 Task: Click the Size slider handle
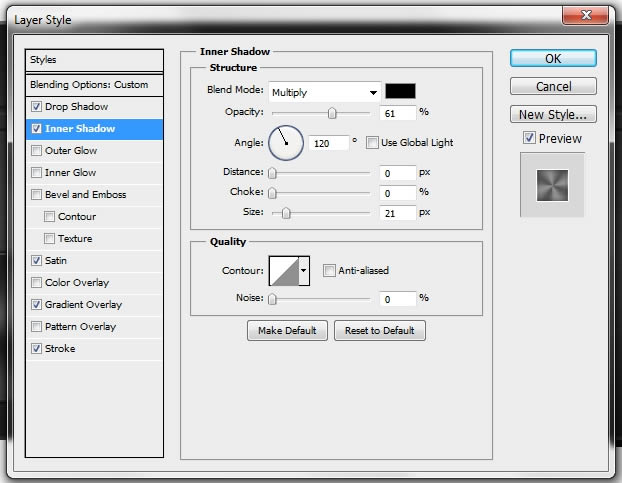coord(286,213)
